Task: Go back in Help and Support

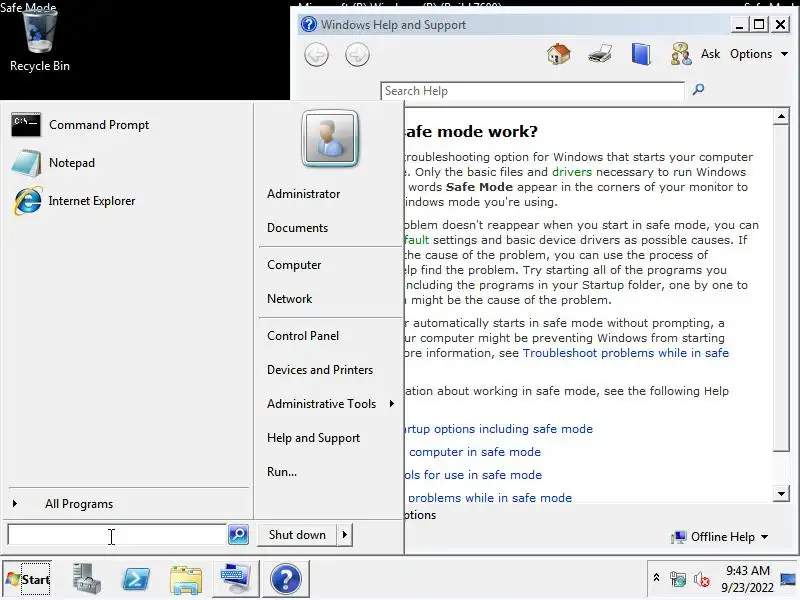Action: click(316, 55)
